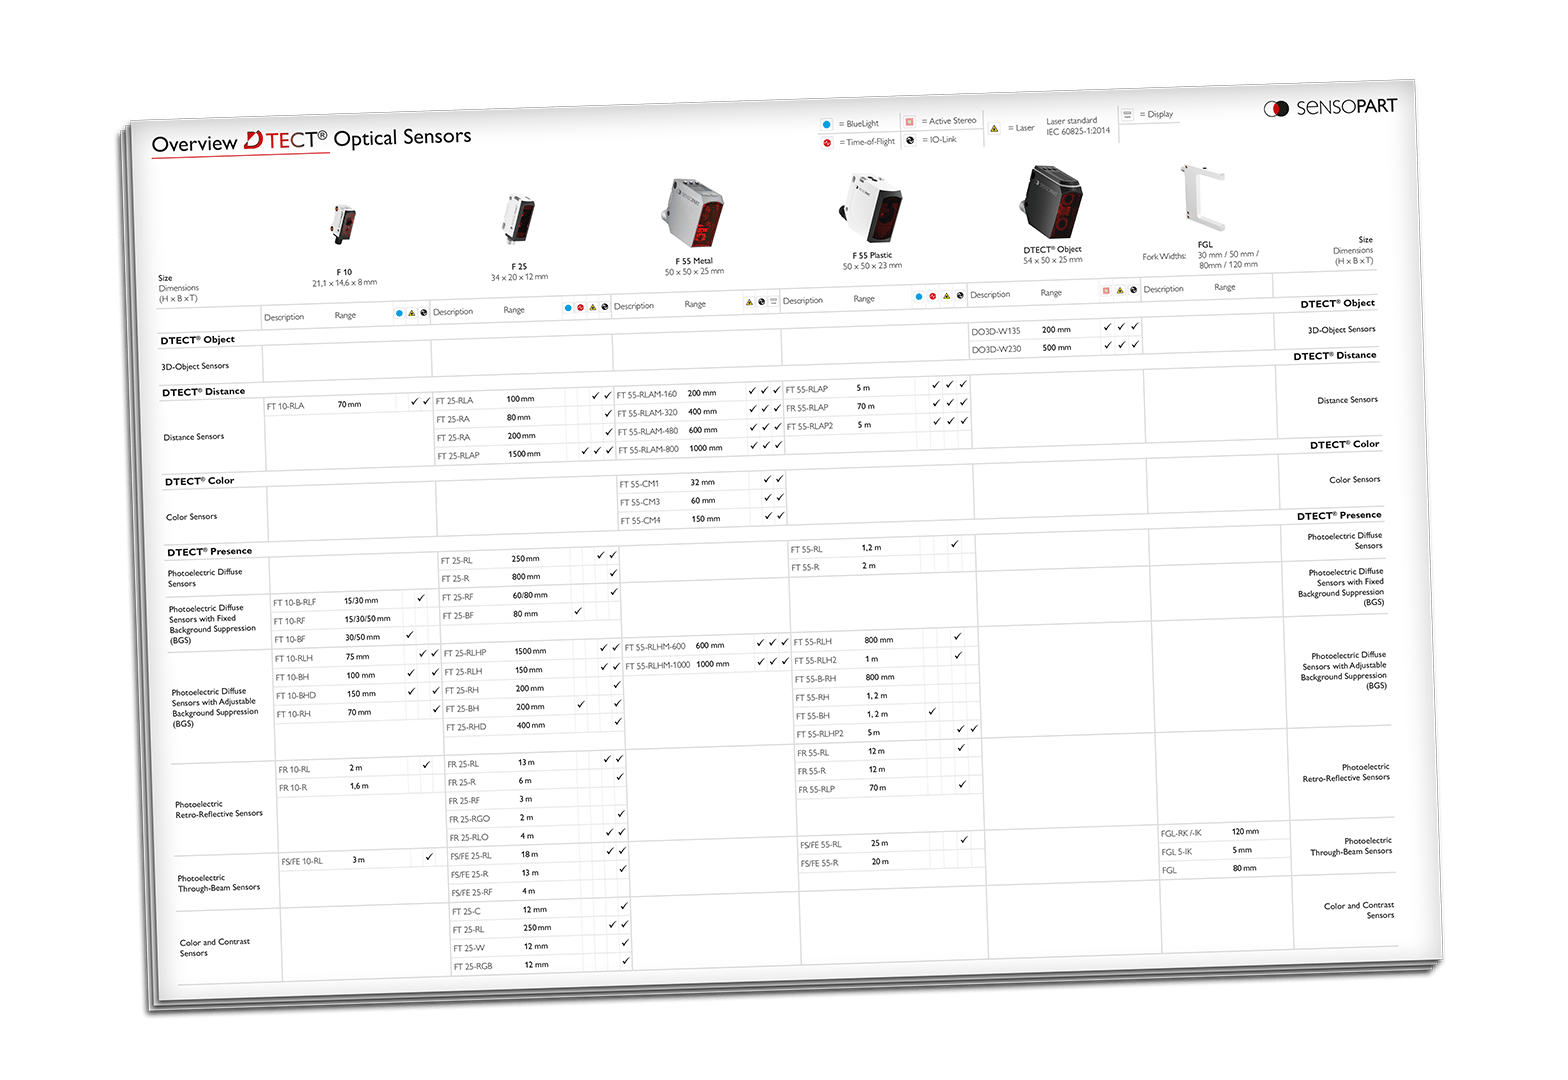Select the left DTECT Presence section heading
The height and width of the screenshot is (1080, 1568).
(x=210, y=551)
